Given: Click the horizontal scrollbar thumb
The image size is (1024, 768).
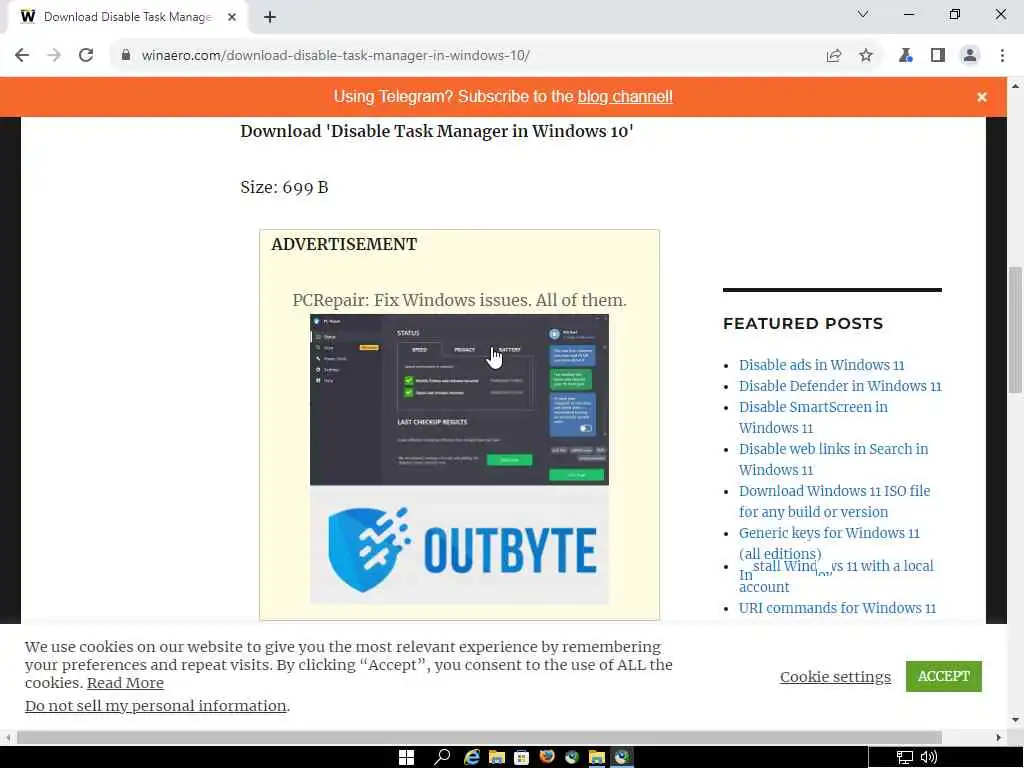Looking at the screenshot, I should coord(479,737).
